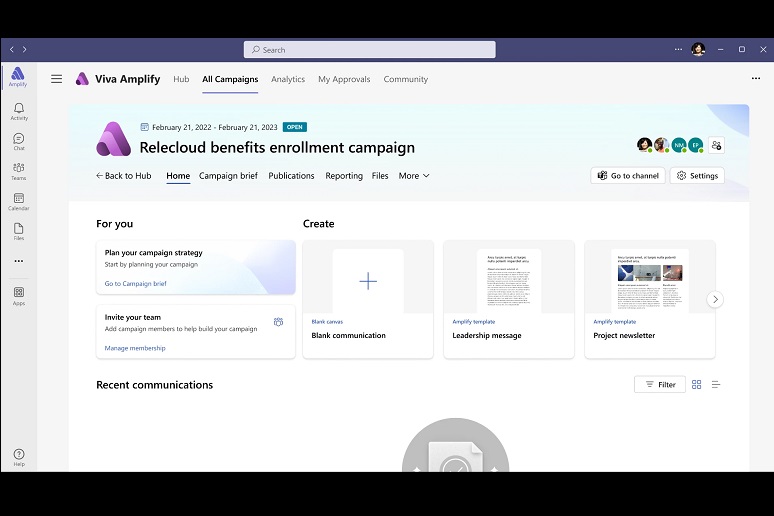The image size is (774, 516).
Task: Click the hamburger menu next to Viva Amplify
Action: pos(57,79)
